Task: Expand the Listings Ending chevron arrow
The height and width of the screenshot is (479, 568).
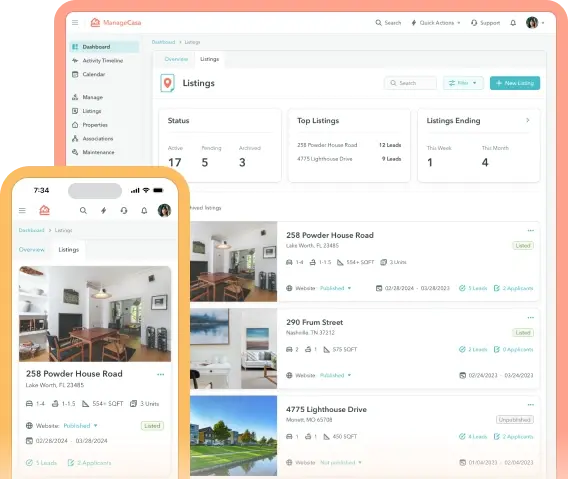Action: click(528, 120)
